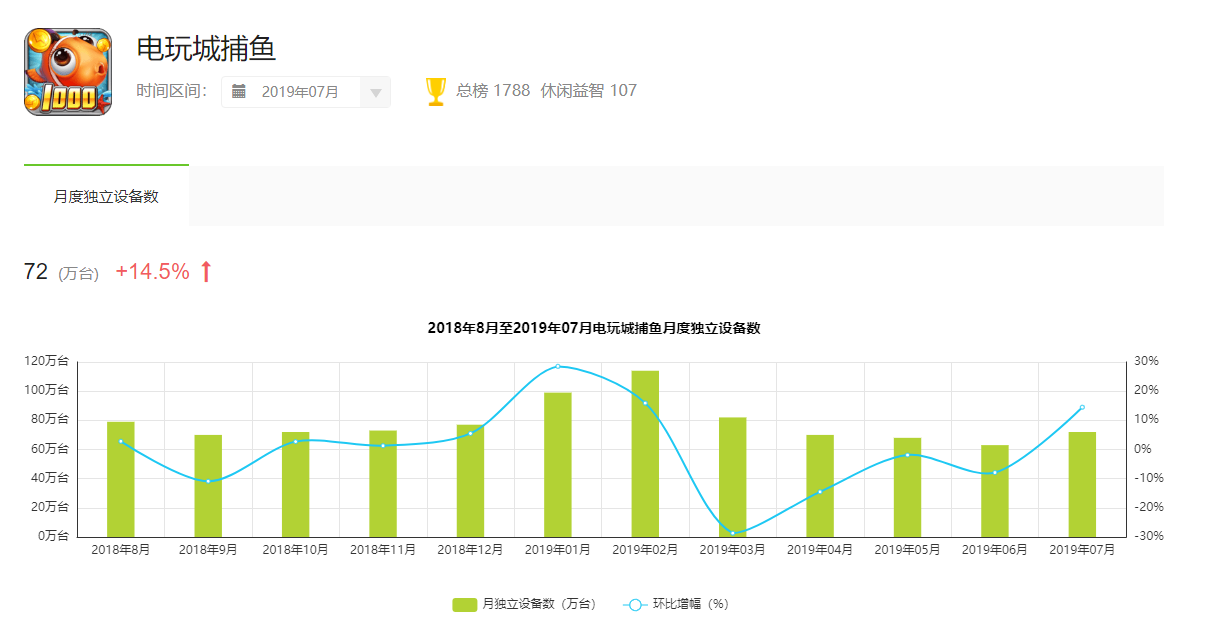Click the gold trophy ranking icon
Viewport: 1207px width, 641px height.
point(436,92)
